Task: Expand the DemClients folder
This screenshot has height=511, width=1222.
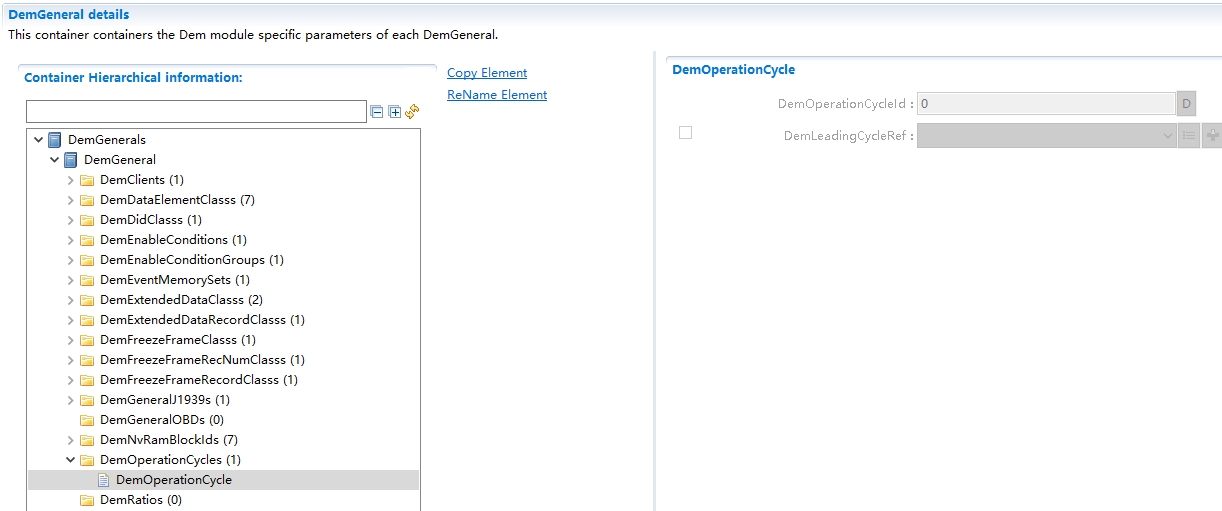Action: (71, 180)
